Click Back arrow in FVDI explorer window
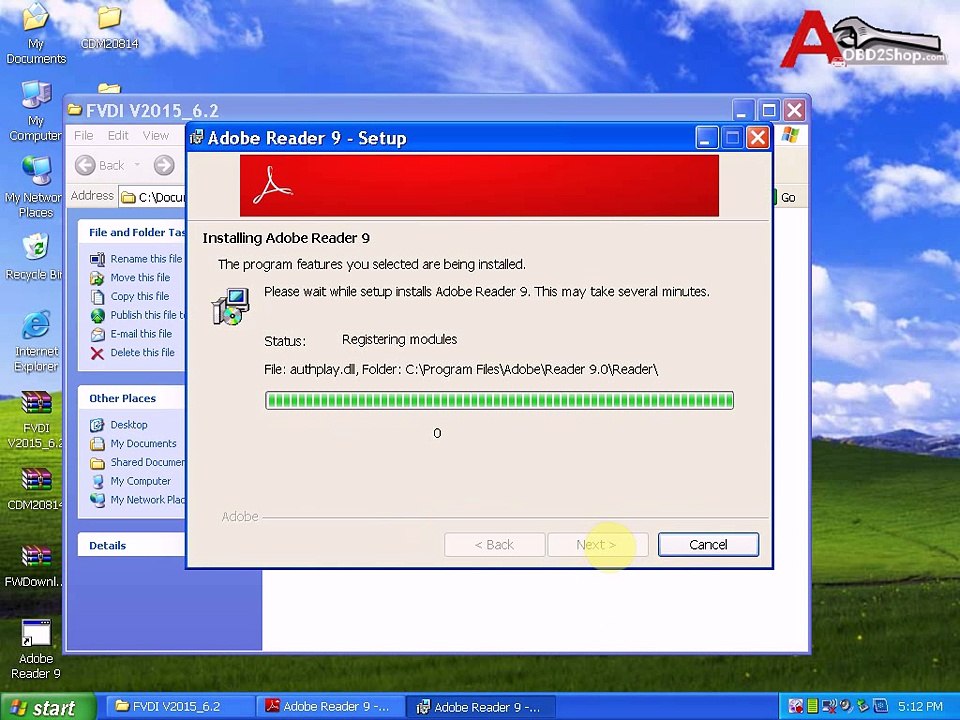This screenshot has height=720, width=960. coord(85,165)
